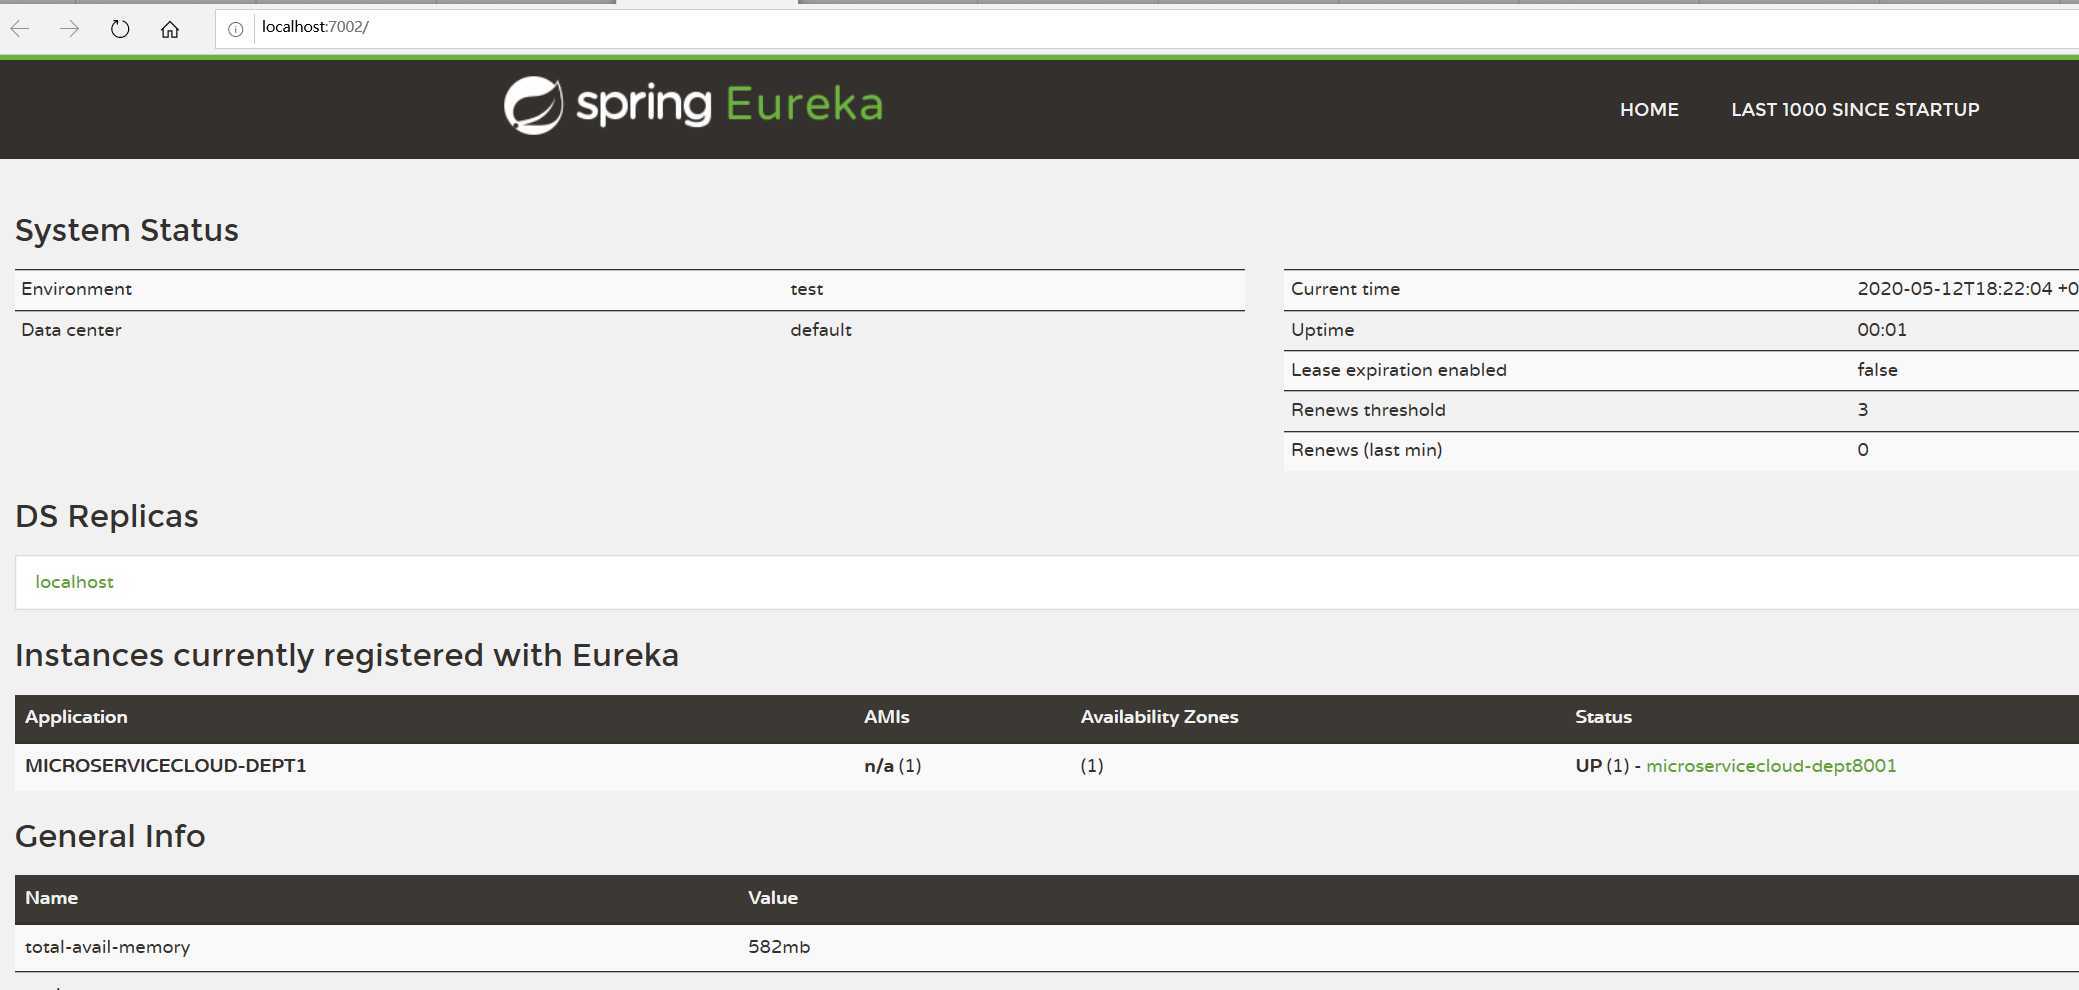Click the Status column header
Viewport: 2079px width, 990px height.
pos(1603,717)
